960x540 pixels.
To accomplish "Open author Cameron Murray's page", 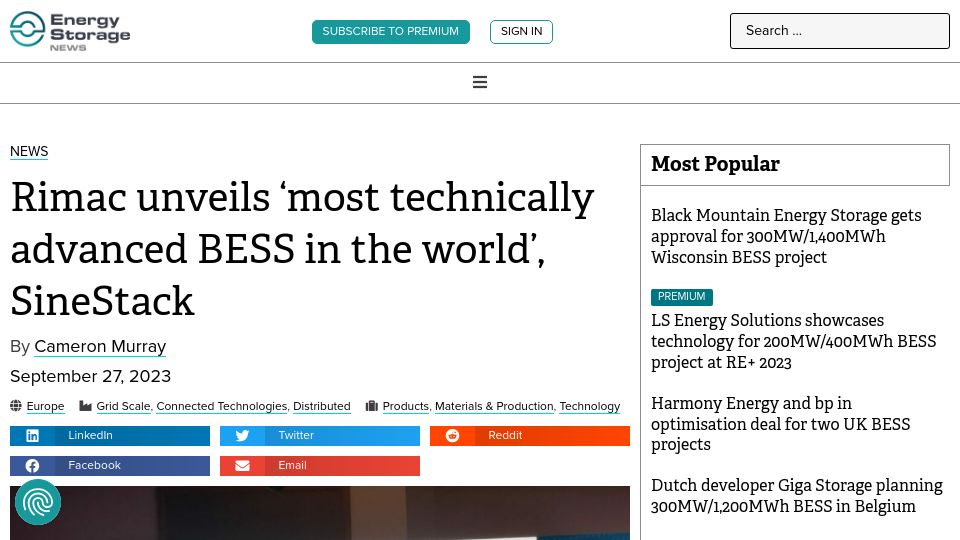I will pyautogui.click(x=100, y=347).
